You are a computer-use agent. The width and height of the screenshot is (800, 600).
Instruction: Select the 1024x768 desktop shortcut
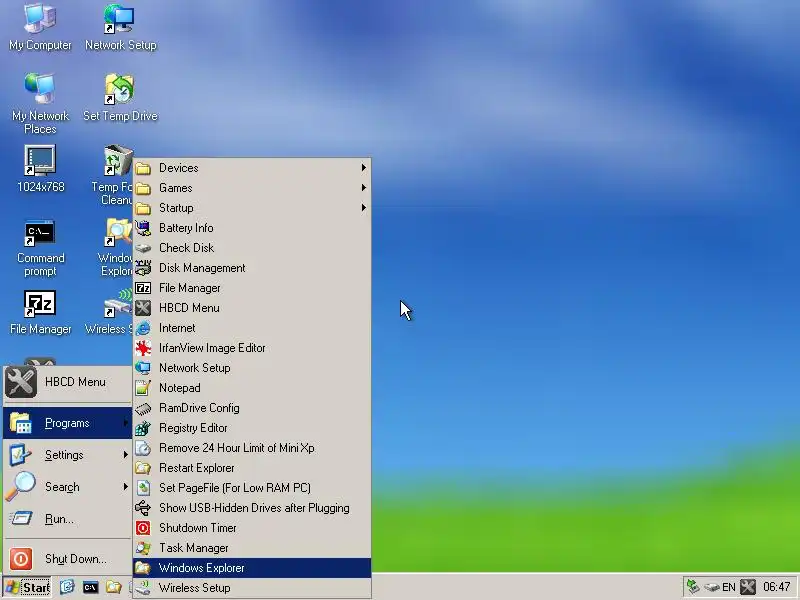40,169
